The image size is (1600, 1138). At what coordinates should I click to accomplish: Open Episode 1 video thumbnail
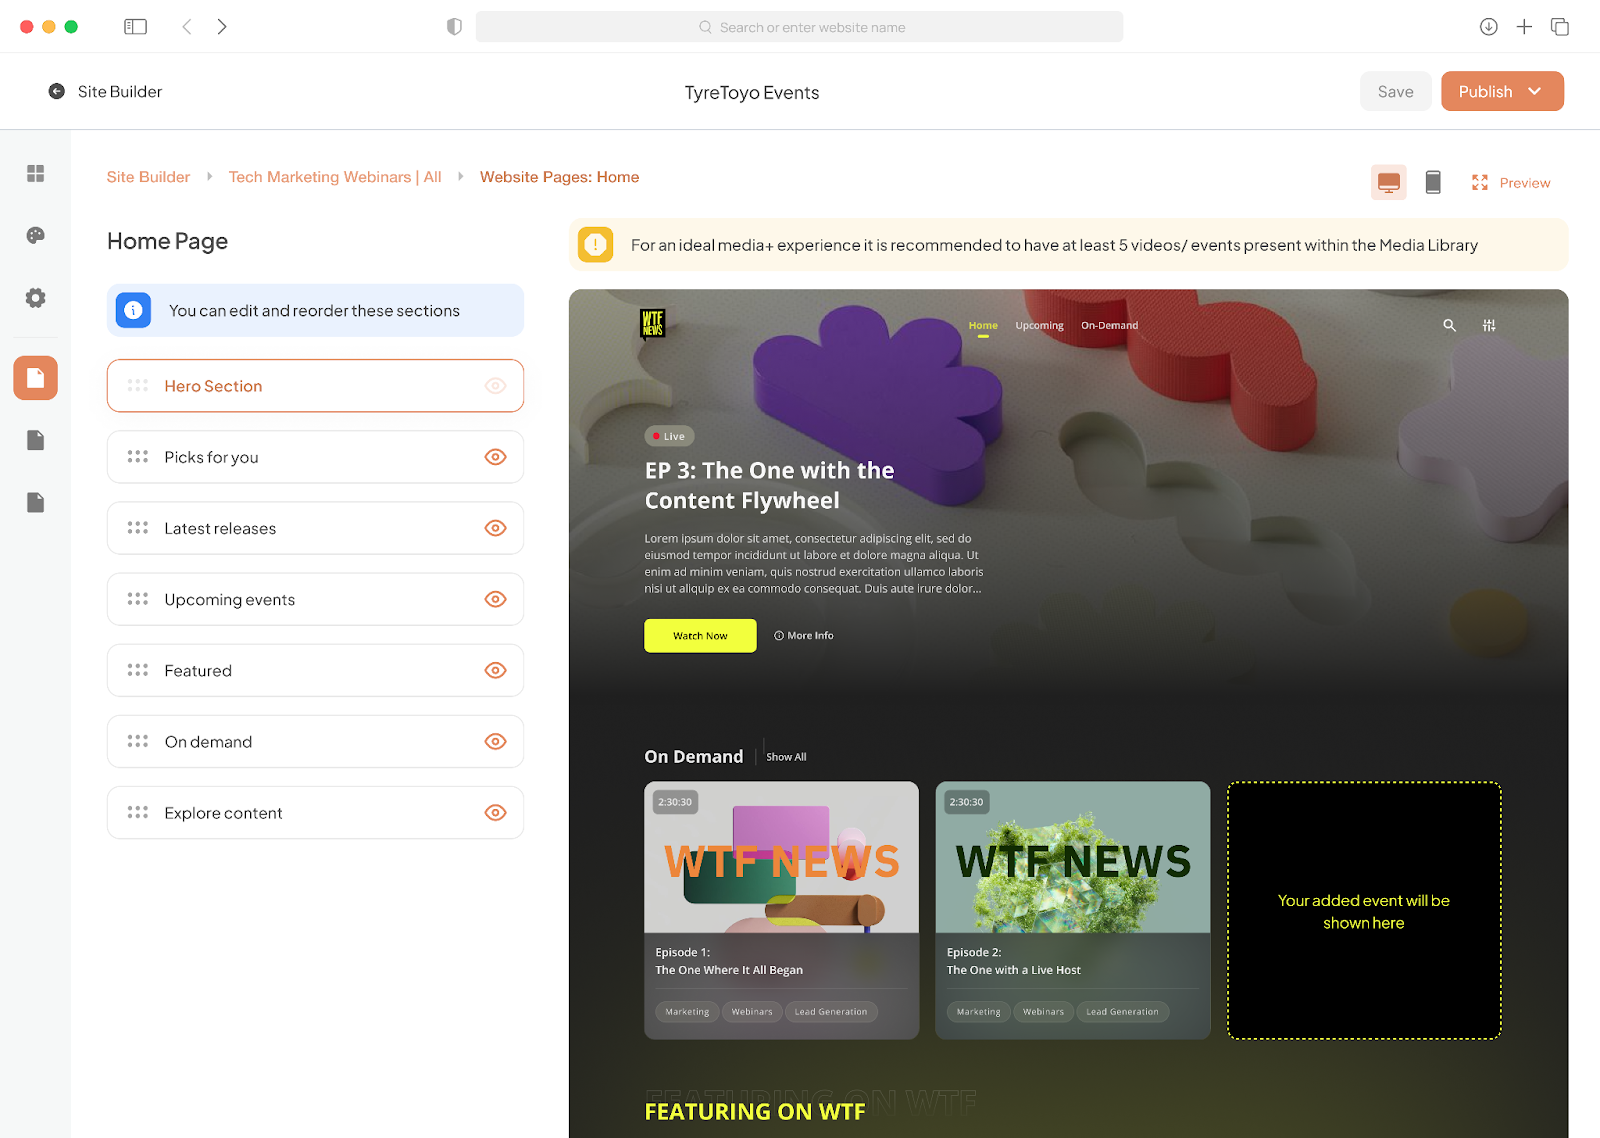(781, 857)
